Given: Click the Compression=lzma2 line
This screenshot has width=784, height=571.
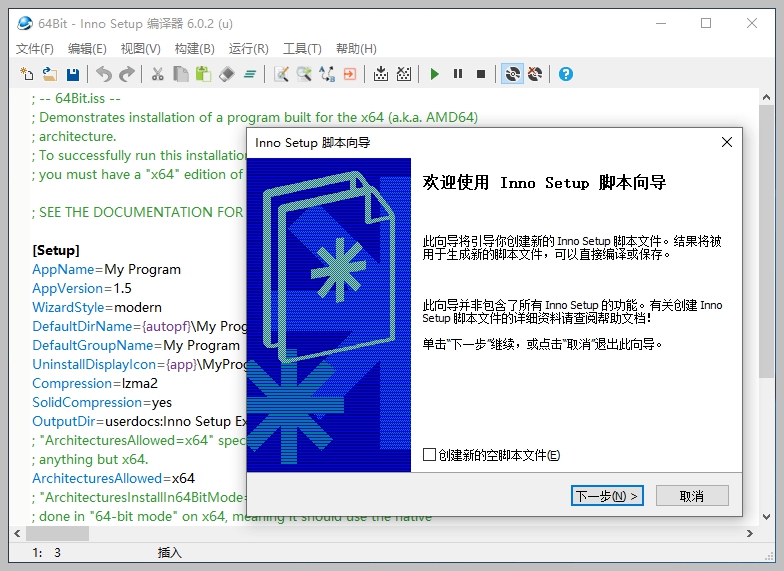Looking at the screenshot, I should (x=95, y=383).
